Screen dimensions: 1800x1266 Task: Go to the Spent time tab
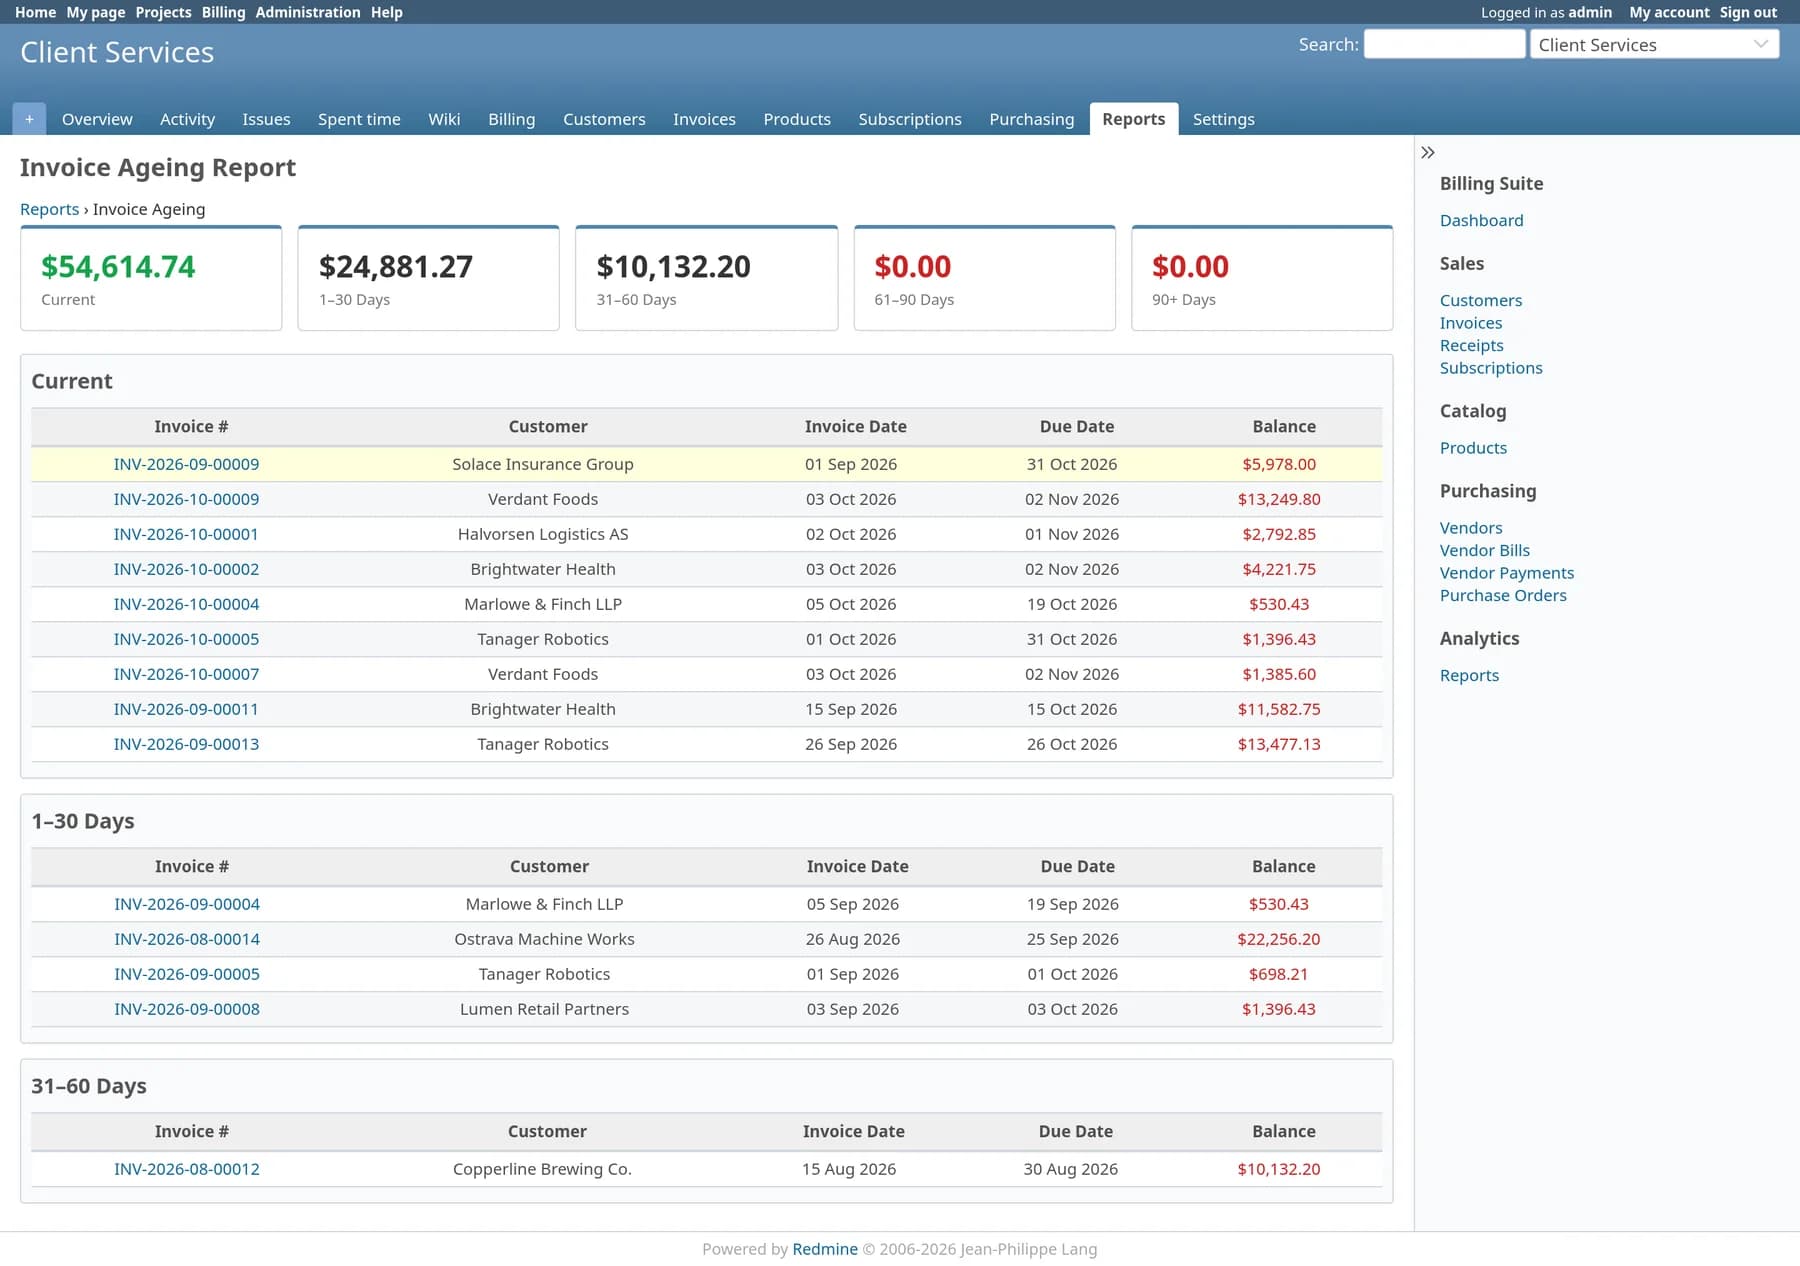359,119
